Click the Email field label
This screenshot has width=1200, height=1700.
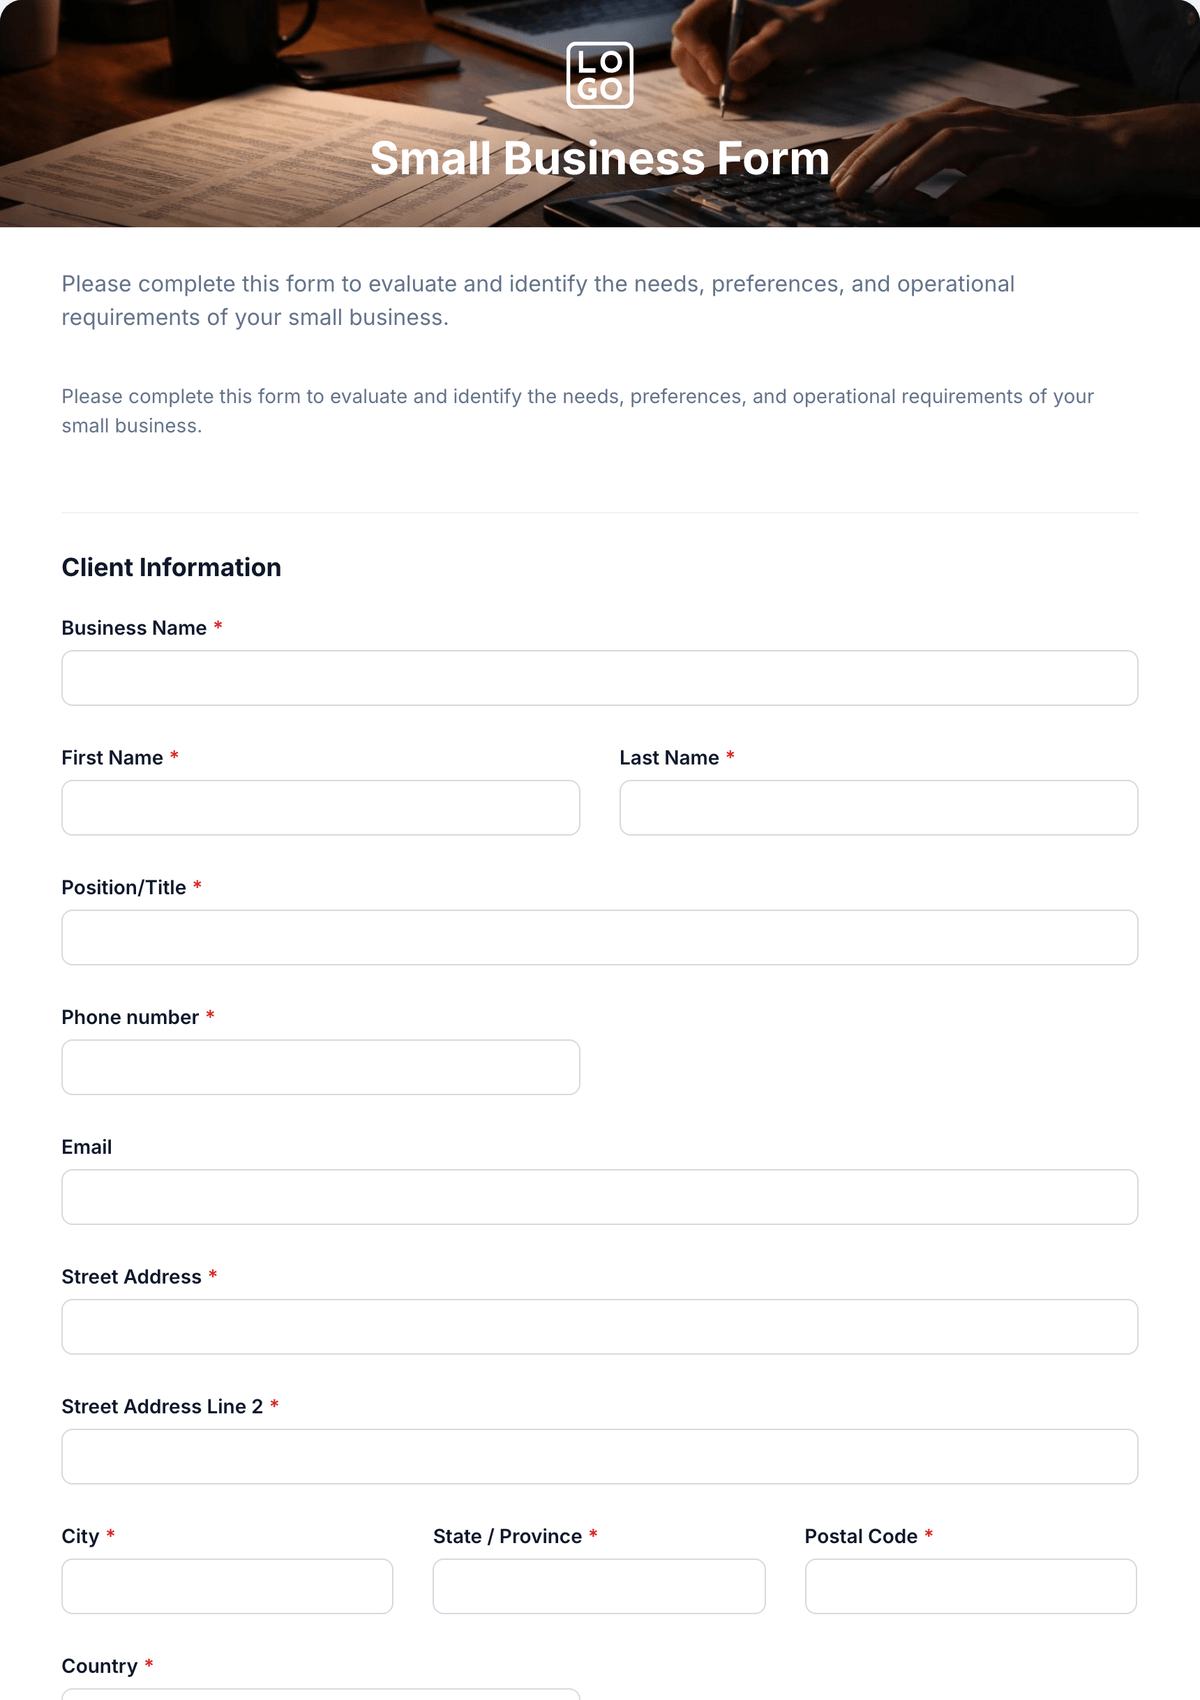pos(87,1147)
